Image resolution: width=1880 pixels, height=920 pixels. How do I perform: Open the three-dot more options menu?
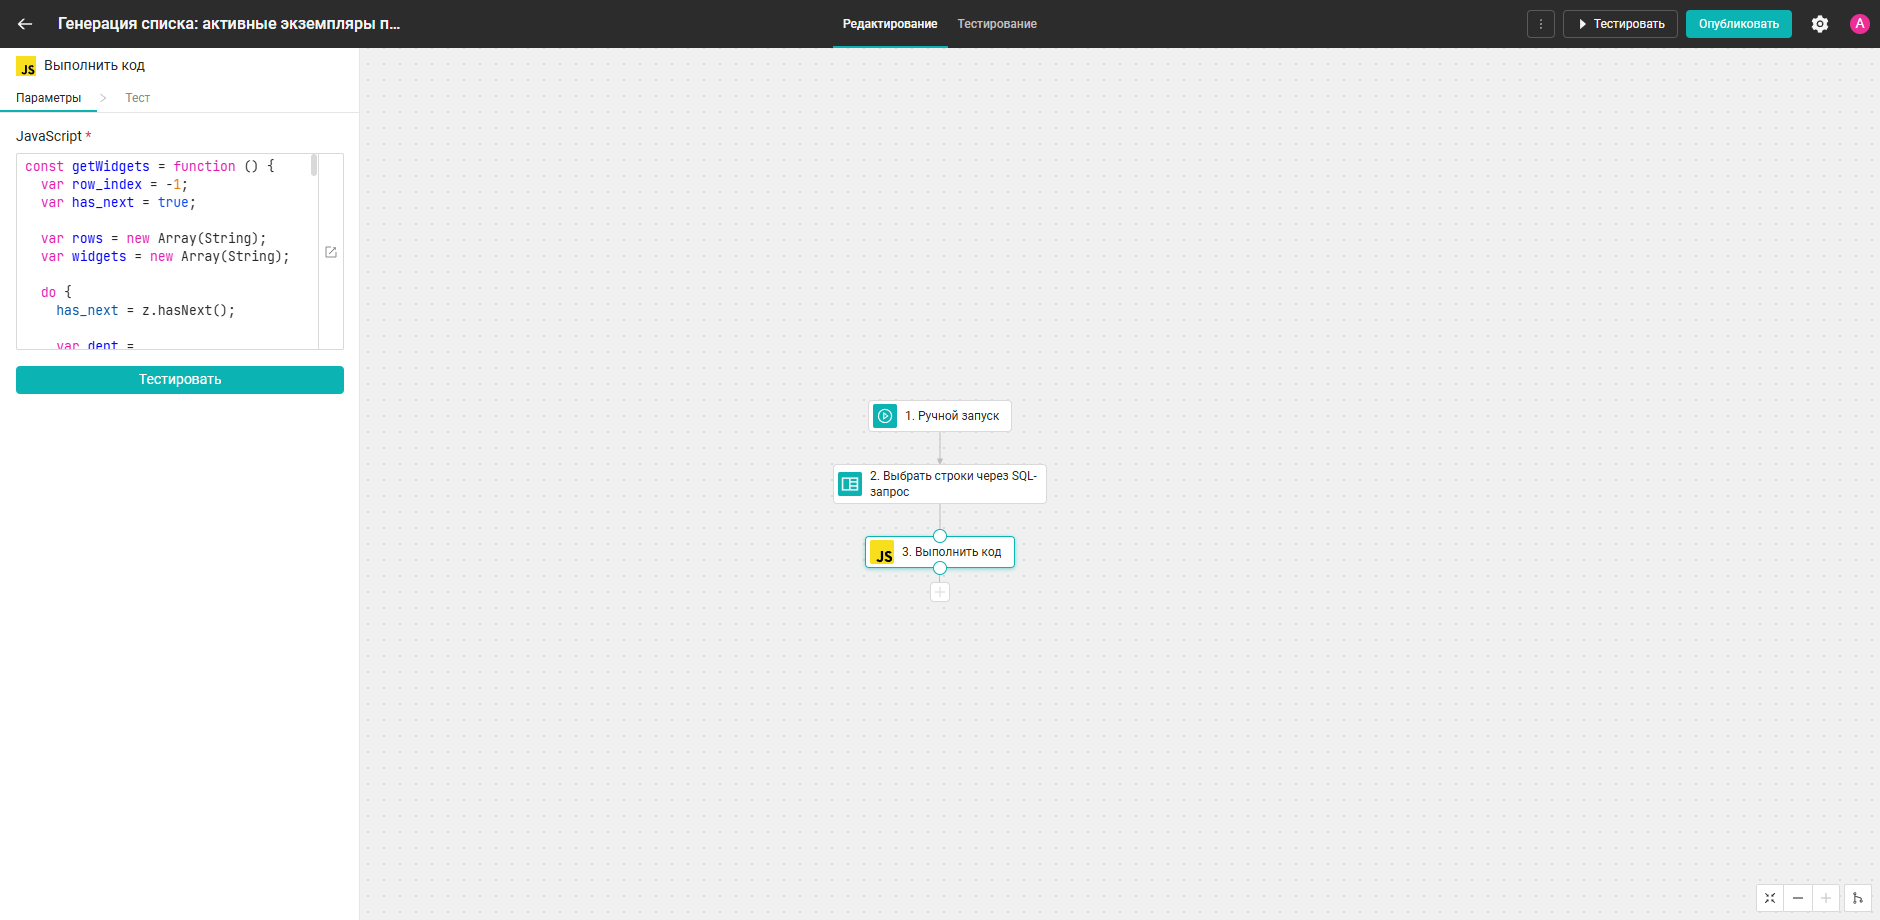point(1541,24)
